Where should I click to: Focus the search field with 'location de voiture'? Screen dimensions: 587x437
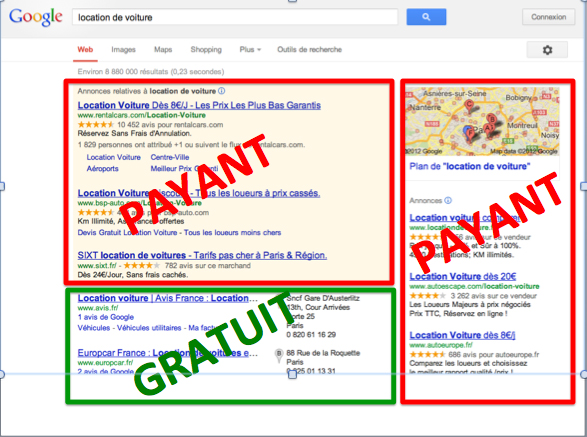tap(235, 17)
